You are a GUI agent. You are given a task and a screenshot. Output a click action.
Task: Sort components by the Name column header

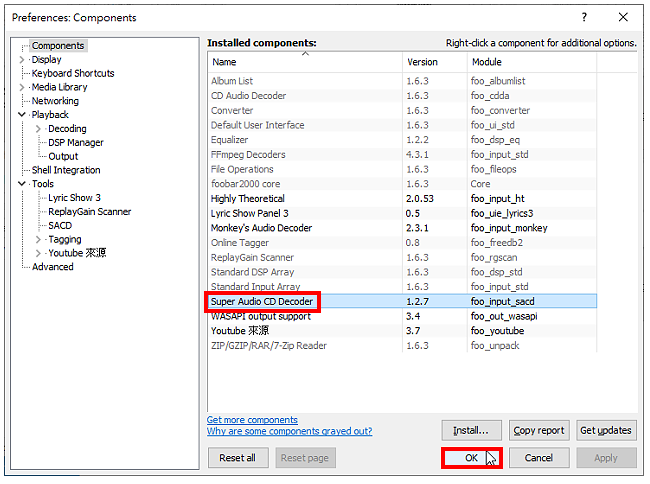click(305, 62)
